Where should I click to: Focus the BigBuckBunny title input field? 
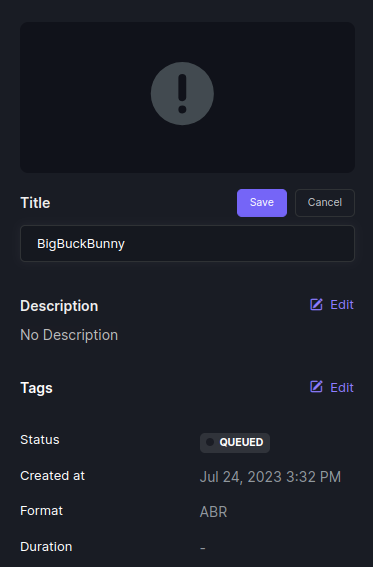coord(187,243)
